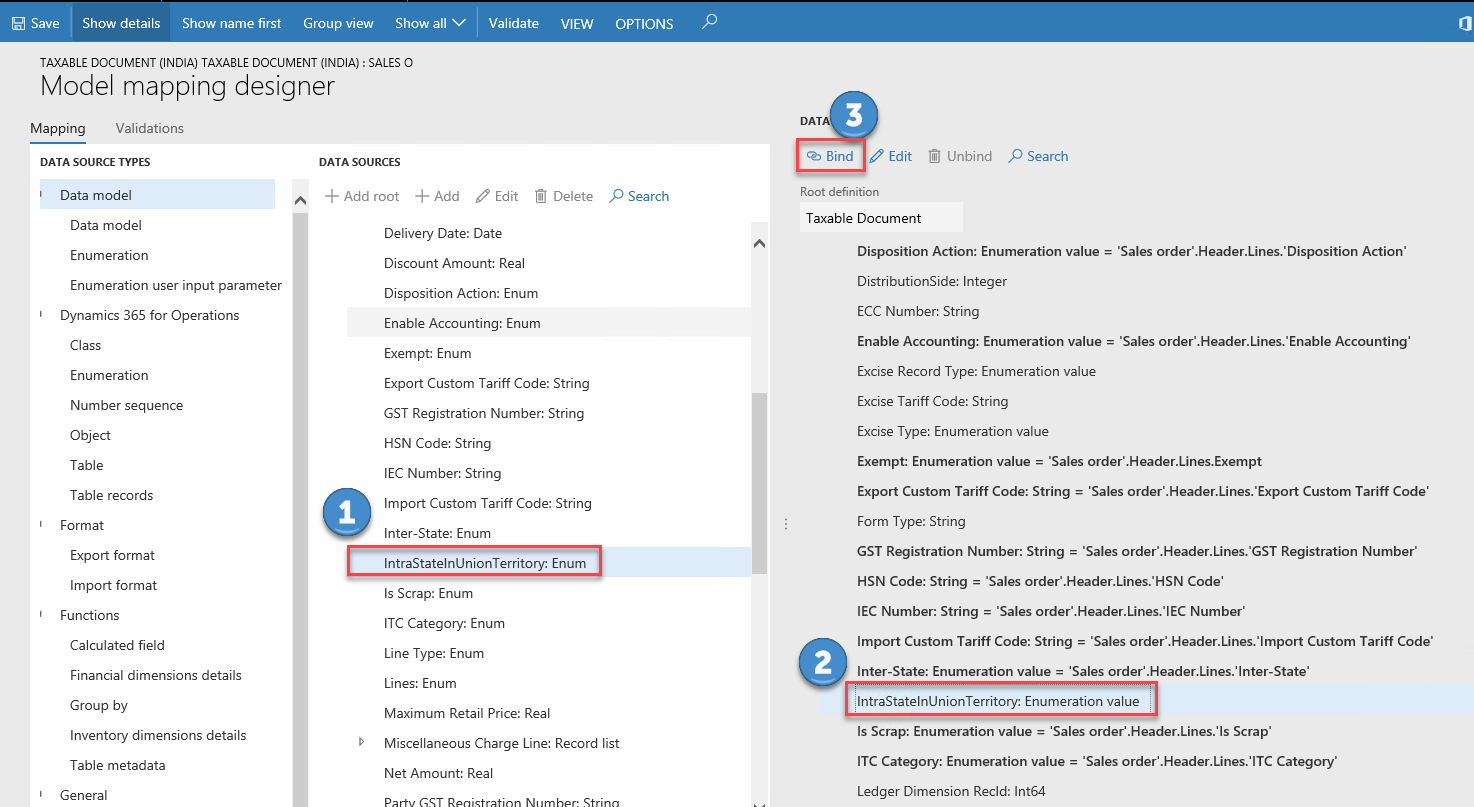Image resolution: width=1474 pixels, height=807 pixels.
Task: Select DistributionSide: Integer model field
Action: click(x=932, y=281)
